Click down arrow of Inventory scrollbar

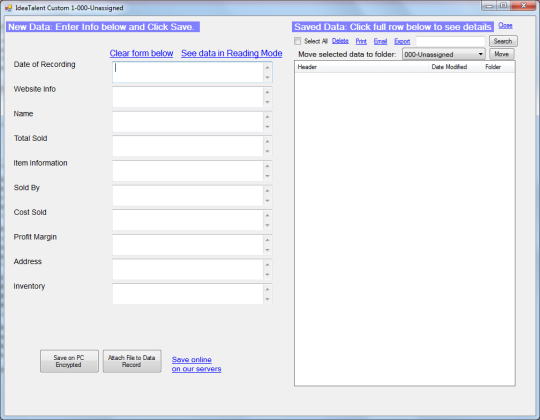pos(268,299)
